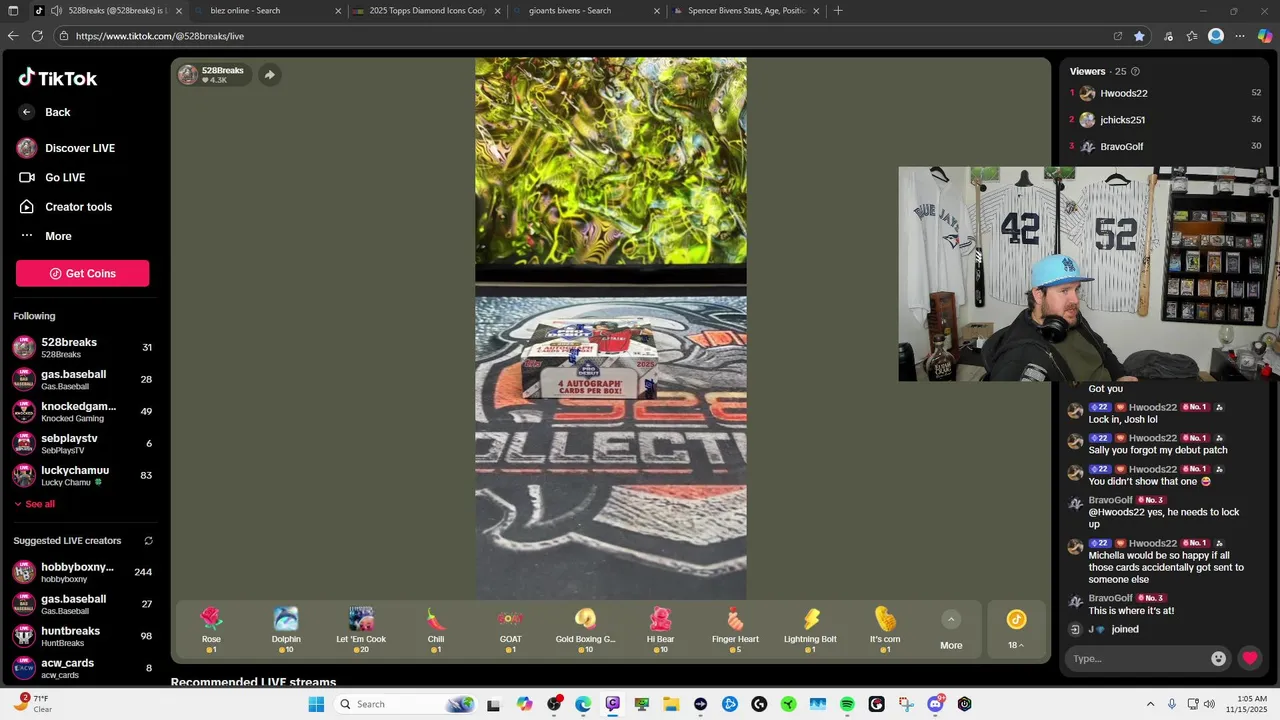Image resolution: width=1280 pixels, height=720 pixels.
Task: Send Gold Boxing Gloves gift
Action: click(x=585, y=629)
